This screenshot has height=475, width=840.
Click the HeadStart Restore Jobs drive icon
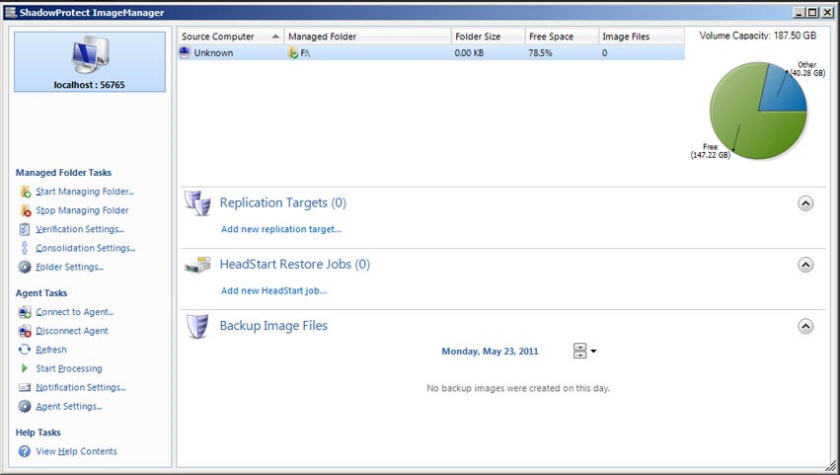[198, 265]
